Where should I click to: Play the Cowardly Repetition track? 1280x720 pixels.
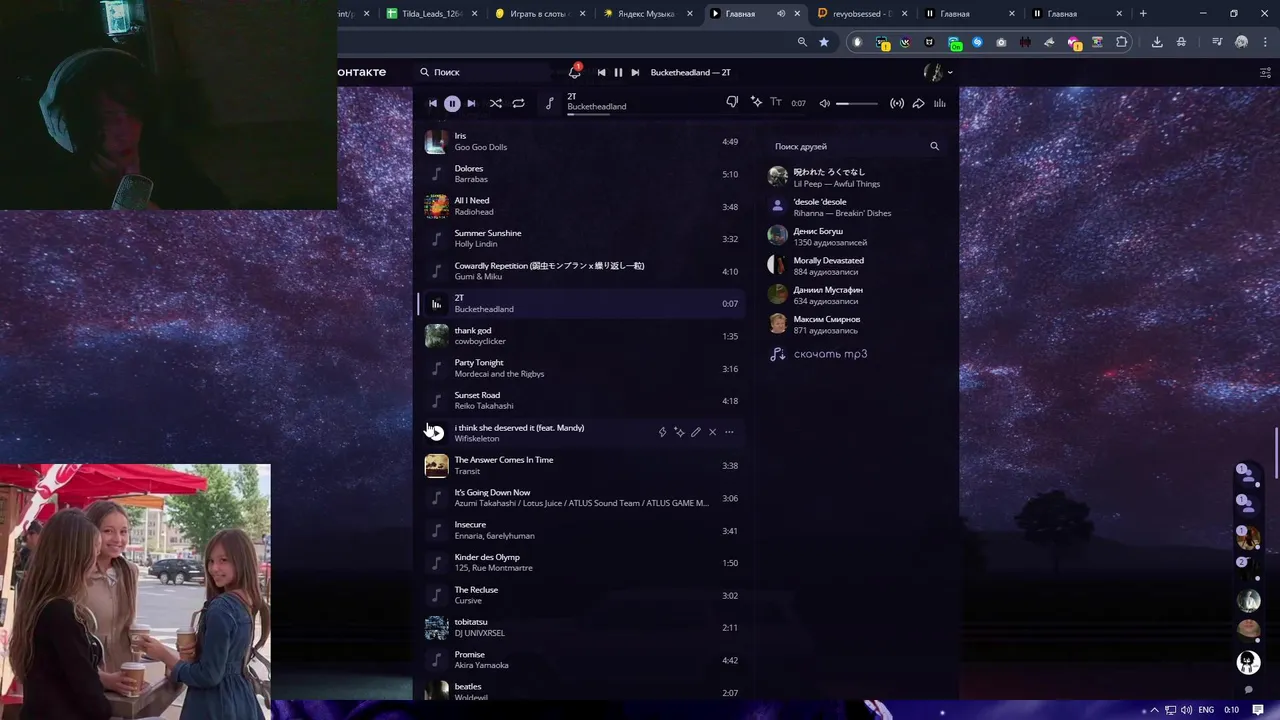tap(436, 271)
